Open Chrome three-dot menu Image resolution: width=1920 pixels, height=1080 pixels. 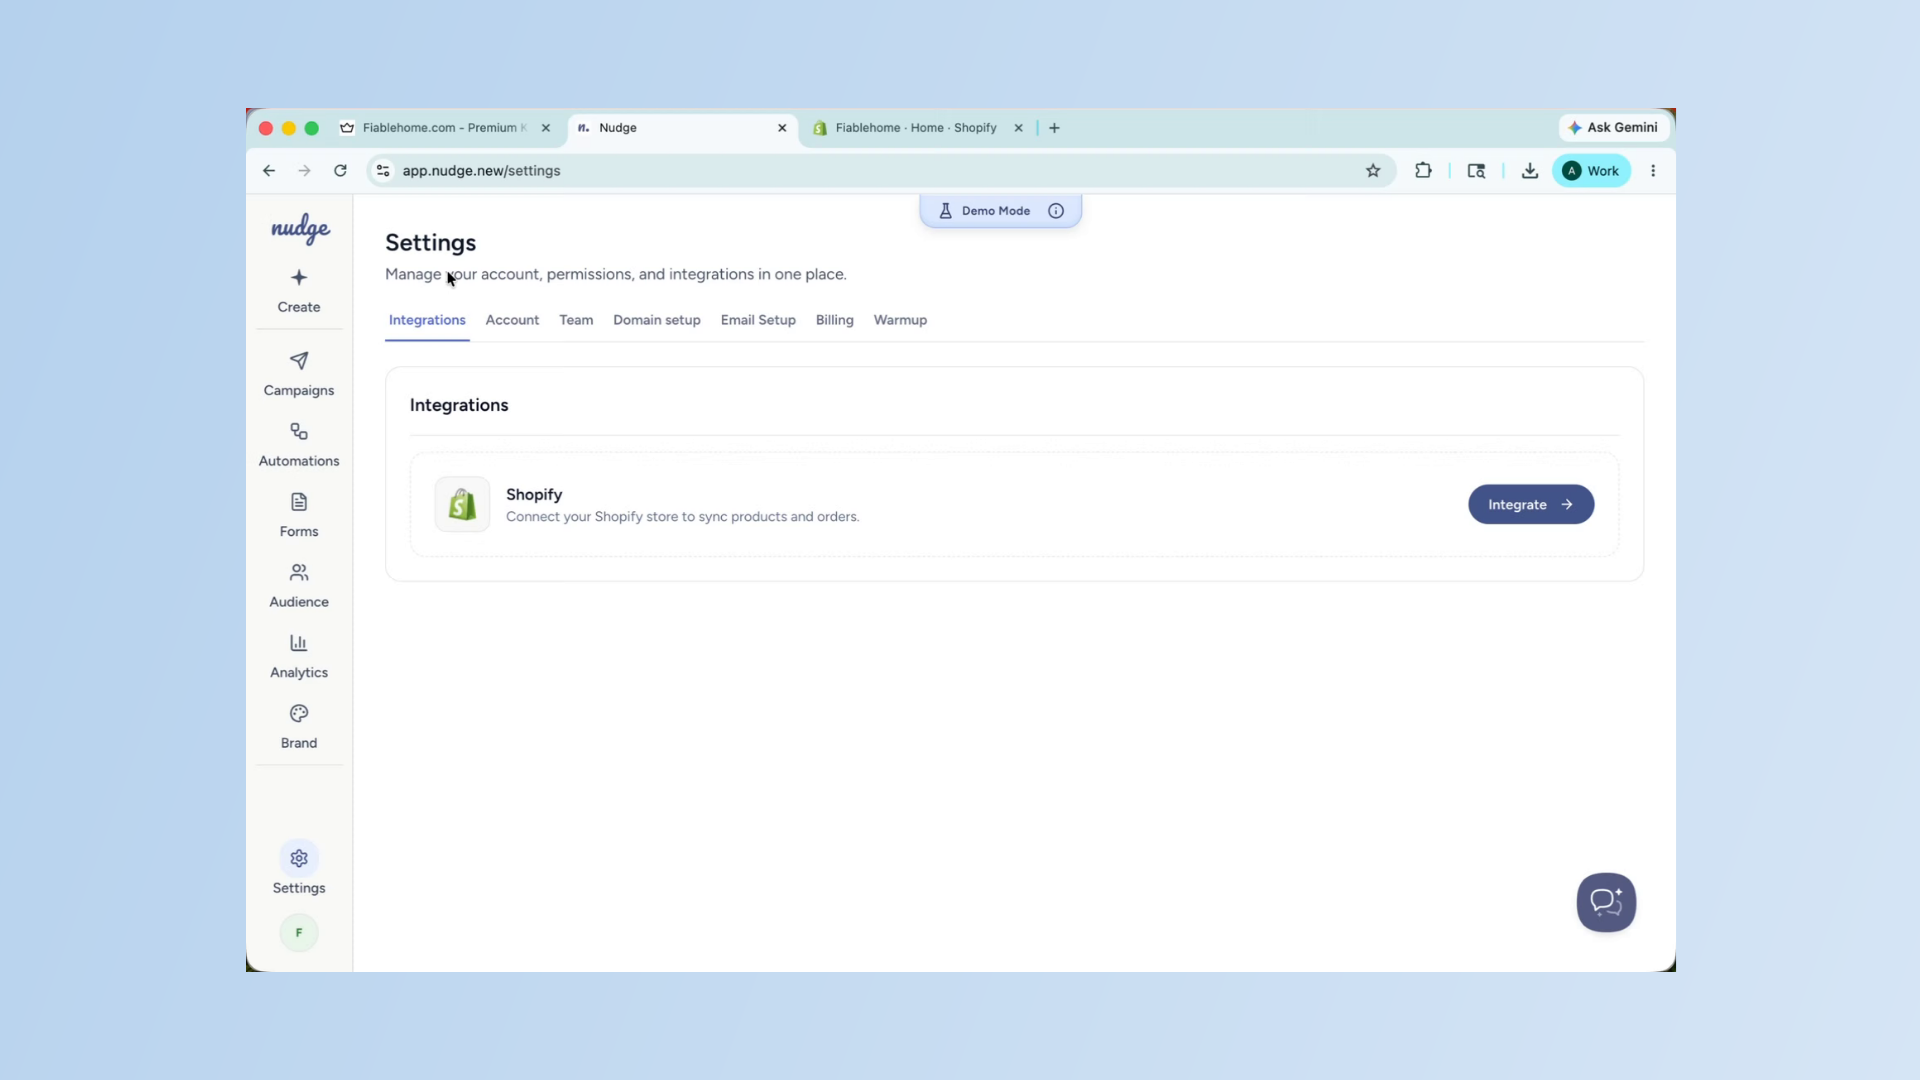click(x=1653, y=171)
